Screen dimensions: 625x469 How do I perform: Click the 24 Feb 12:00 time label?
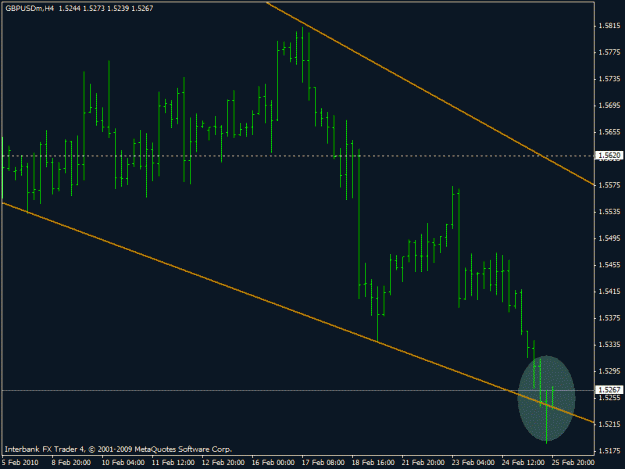click(x=523, y=462)
